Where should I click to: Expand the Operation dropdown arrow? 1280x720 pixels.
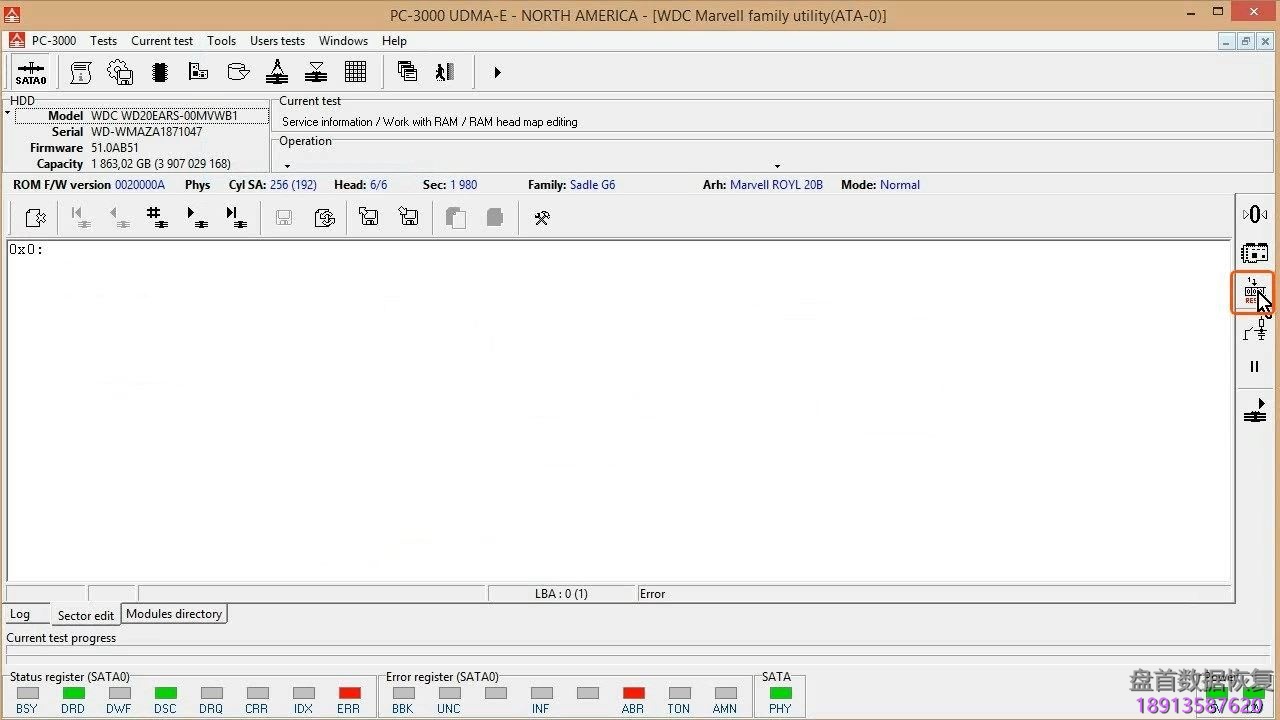(x=777, y=166)
